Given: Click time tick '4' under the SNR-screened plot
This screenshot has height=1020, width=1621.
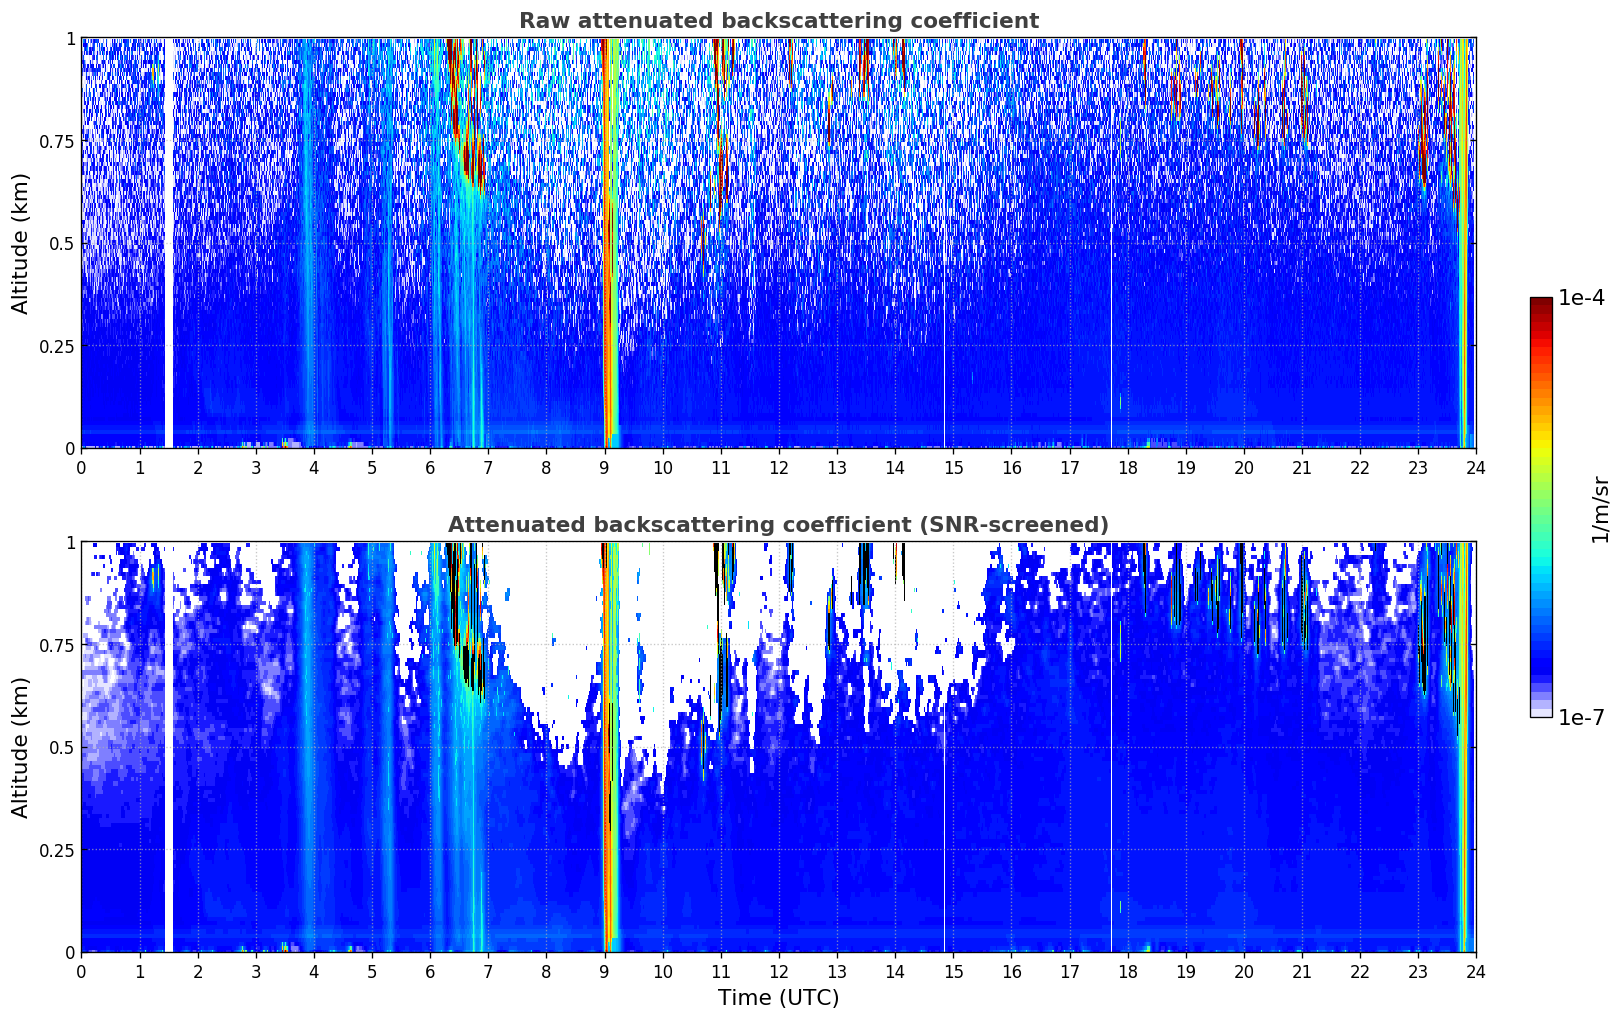Looking at the screenshot, I should [314, 971].
